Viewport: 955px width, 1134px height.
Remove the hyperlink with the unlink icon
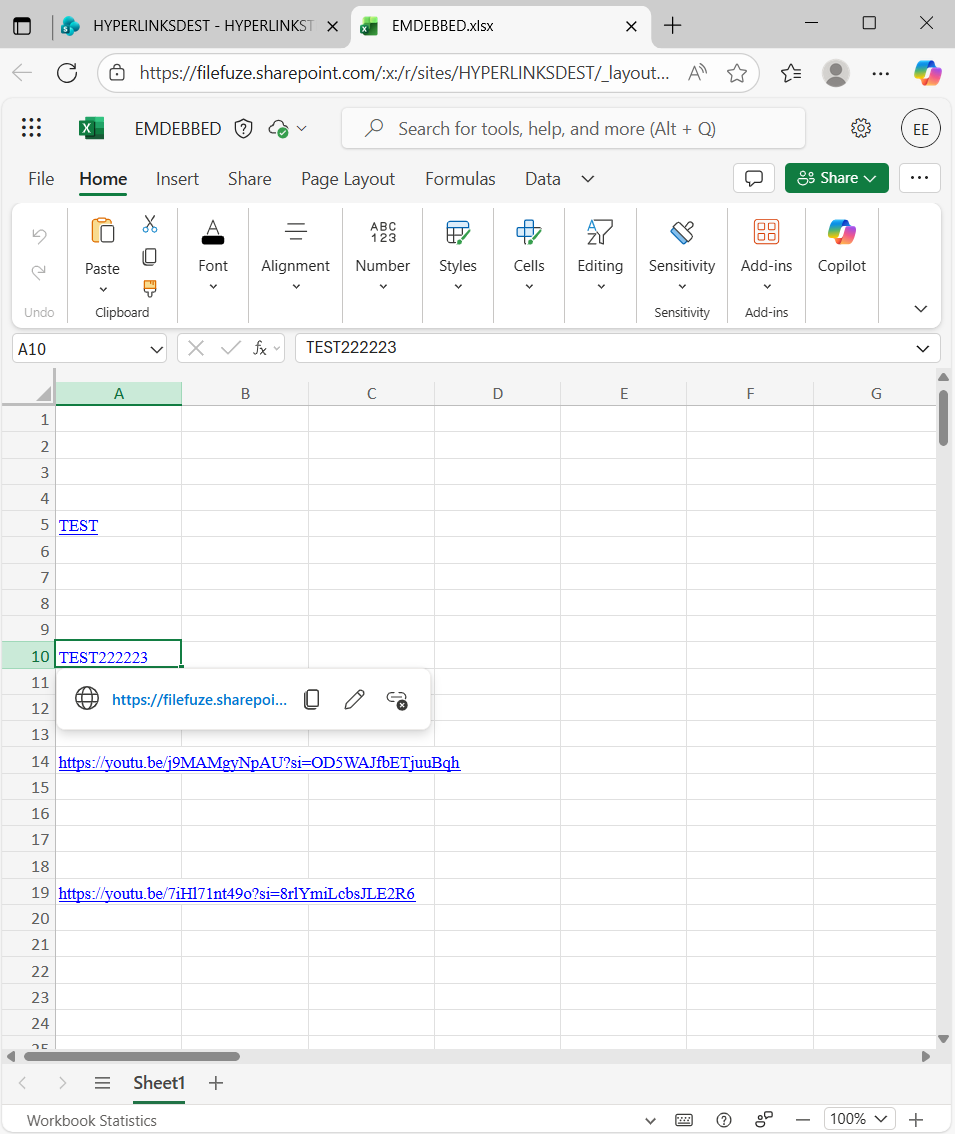[x=396, y=699]
